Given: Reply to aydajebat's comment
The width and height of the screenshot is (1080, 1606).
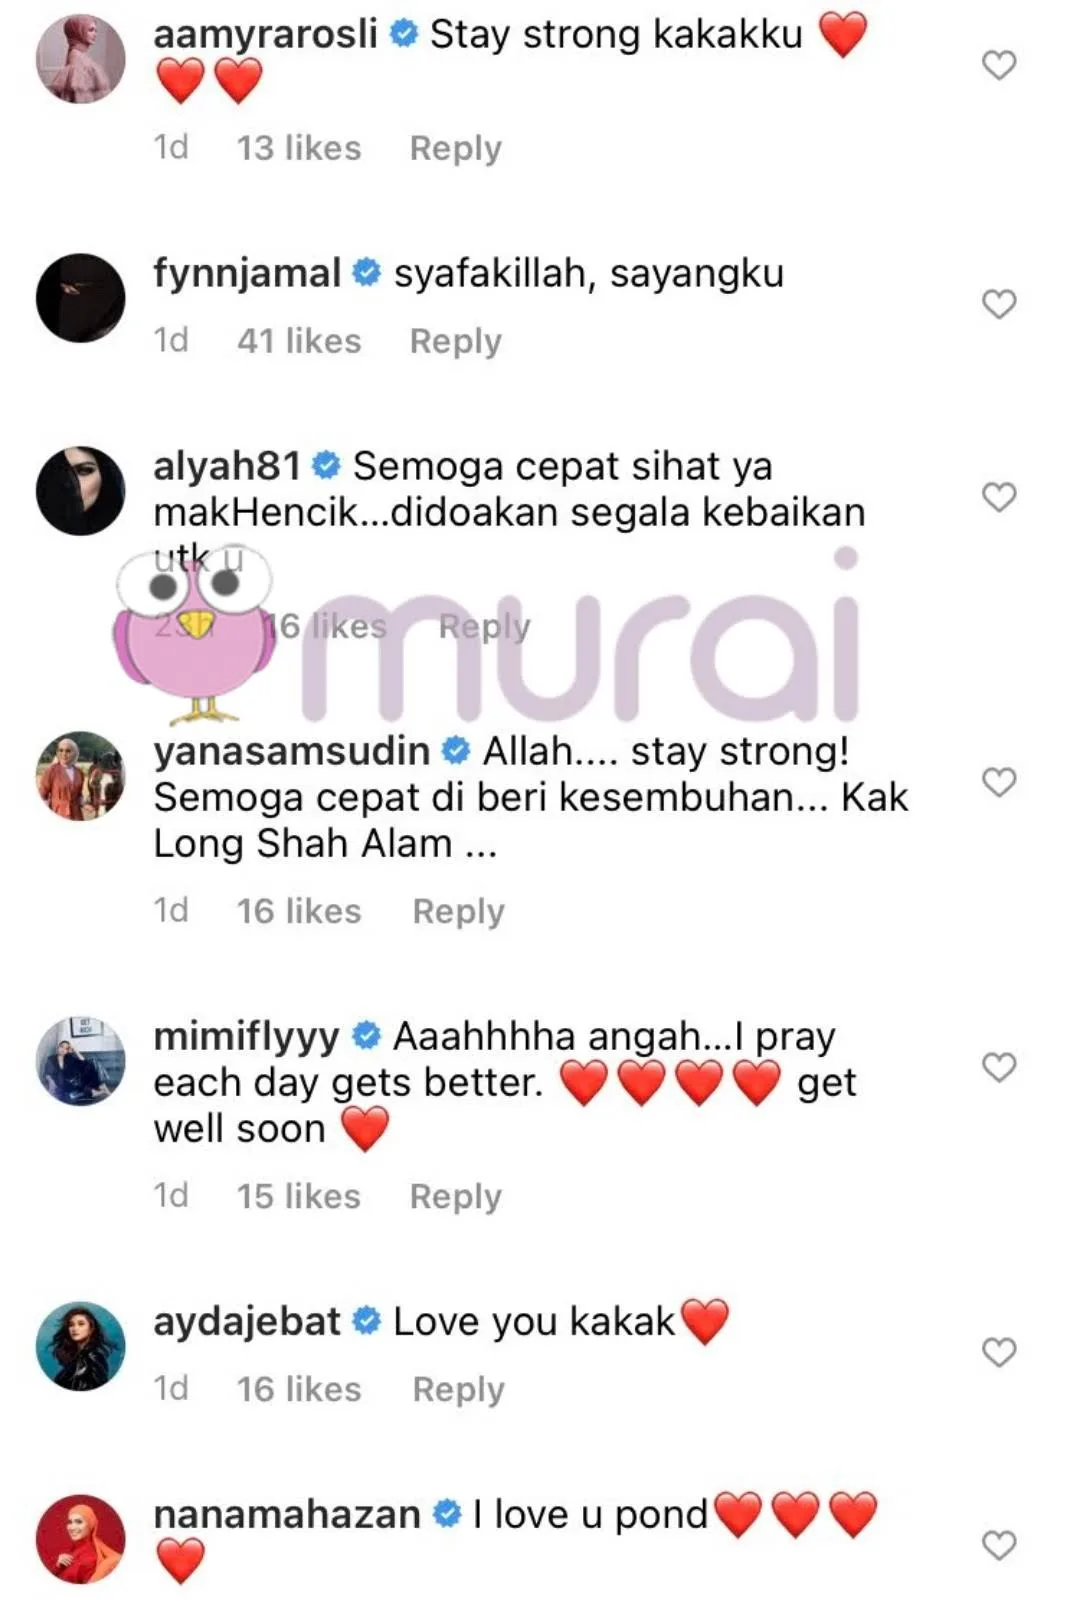Looking at the screenshot, I should click(x=458, y=1389).
